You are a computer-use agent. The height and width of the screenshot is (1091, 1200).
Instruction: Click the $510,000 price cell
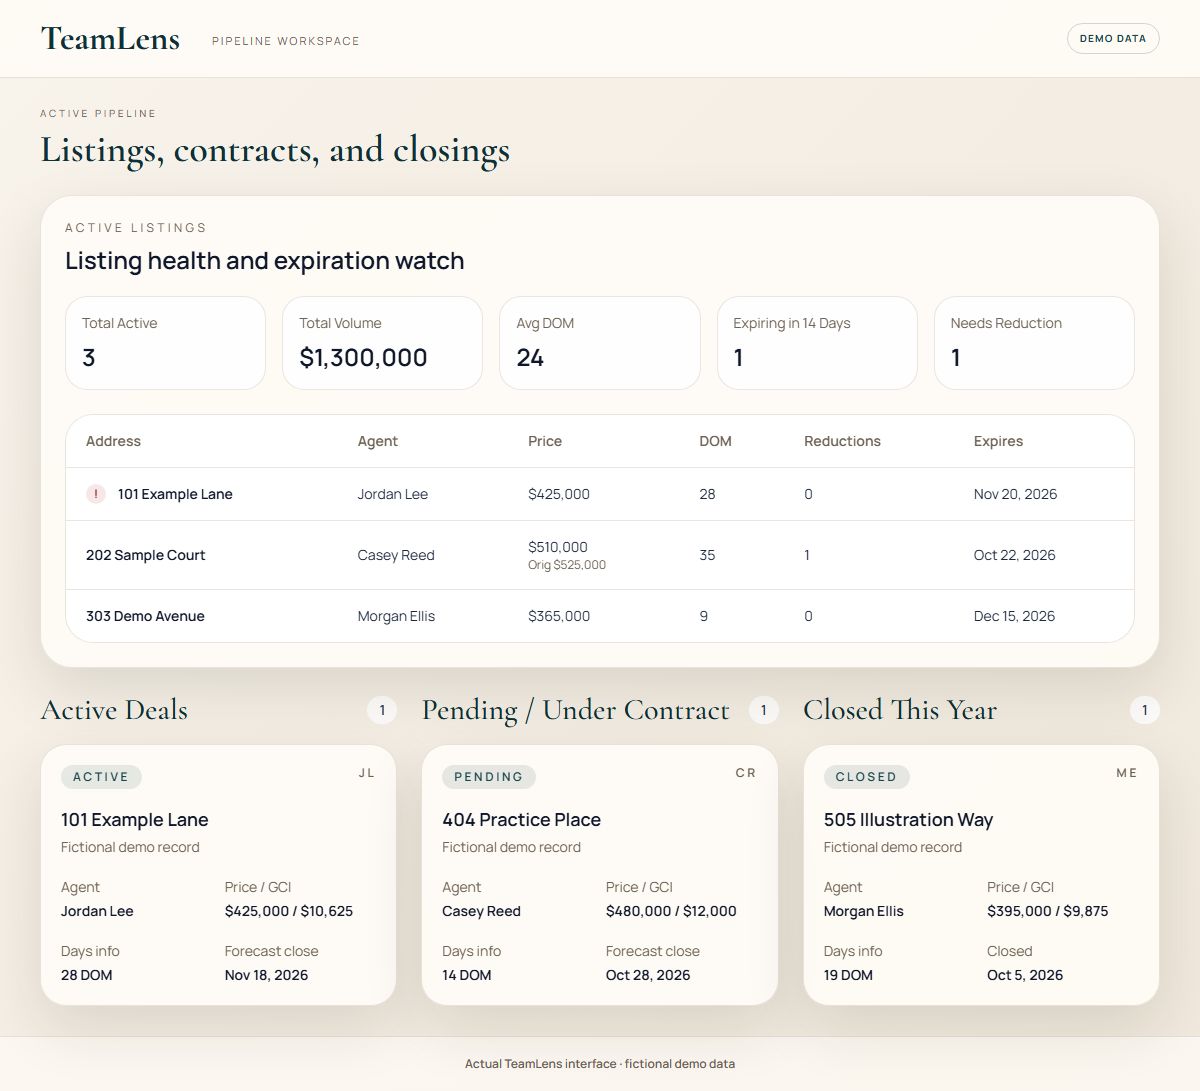(x=558, y=547)
